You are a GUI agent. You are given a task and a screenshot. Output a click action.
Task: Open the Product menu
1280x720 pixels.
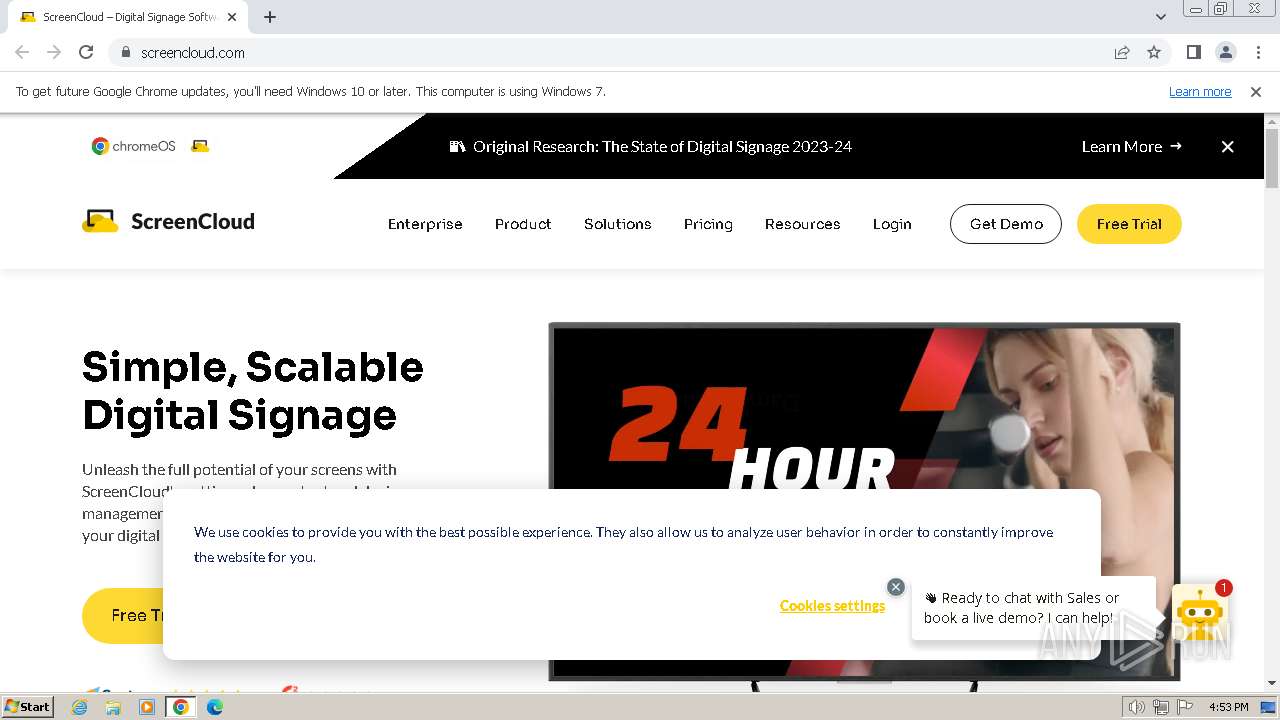523,224
